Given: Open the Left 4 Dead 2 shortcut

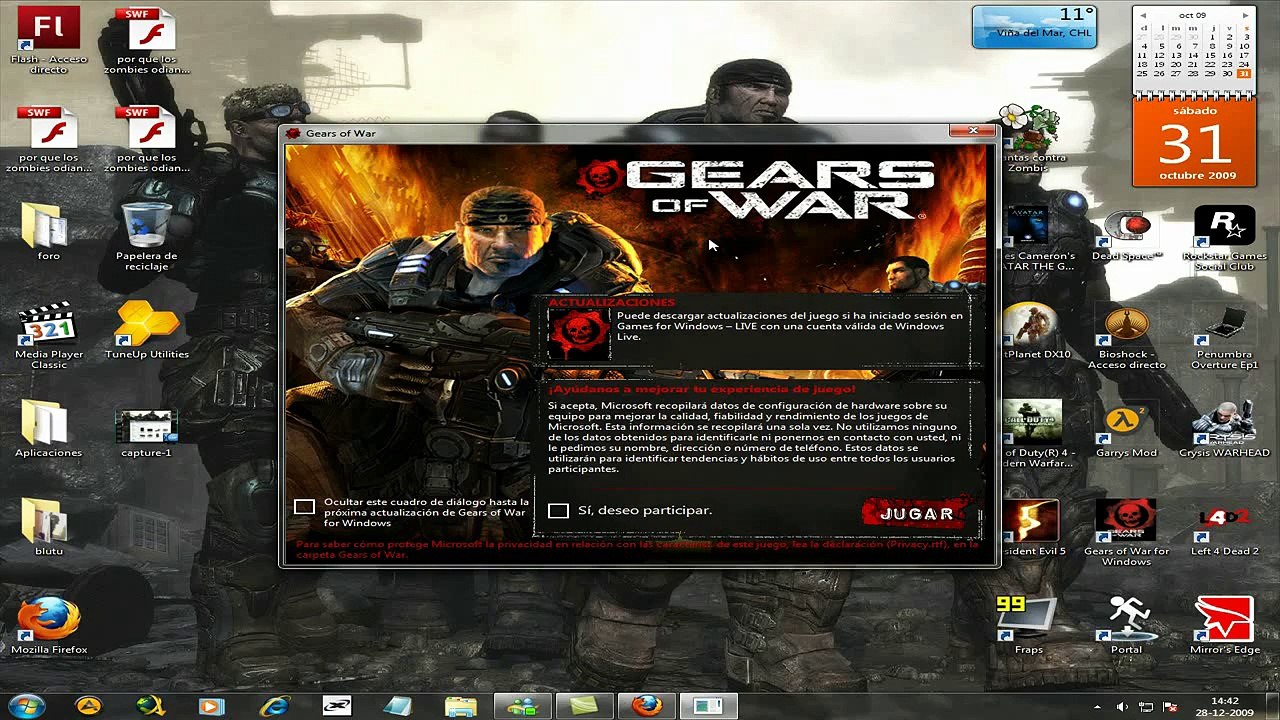Looking at the screenshot, I should click(1224, 529).
